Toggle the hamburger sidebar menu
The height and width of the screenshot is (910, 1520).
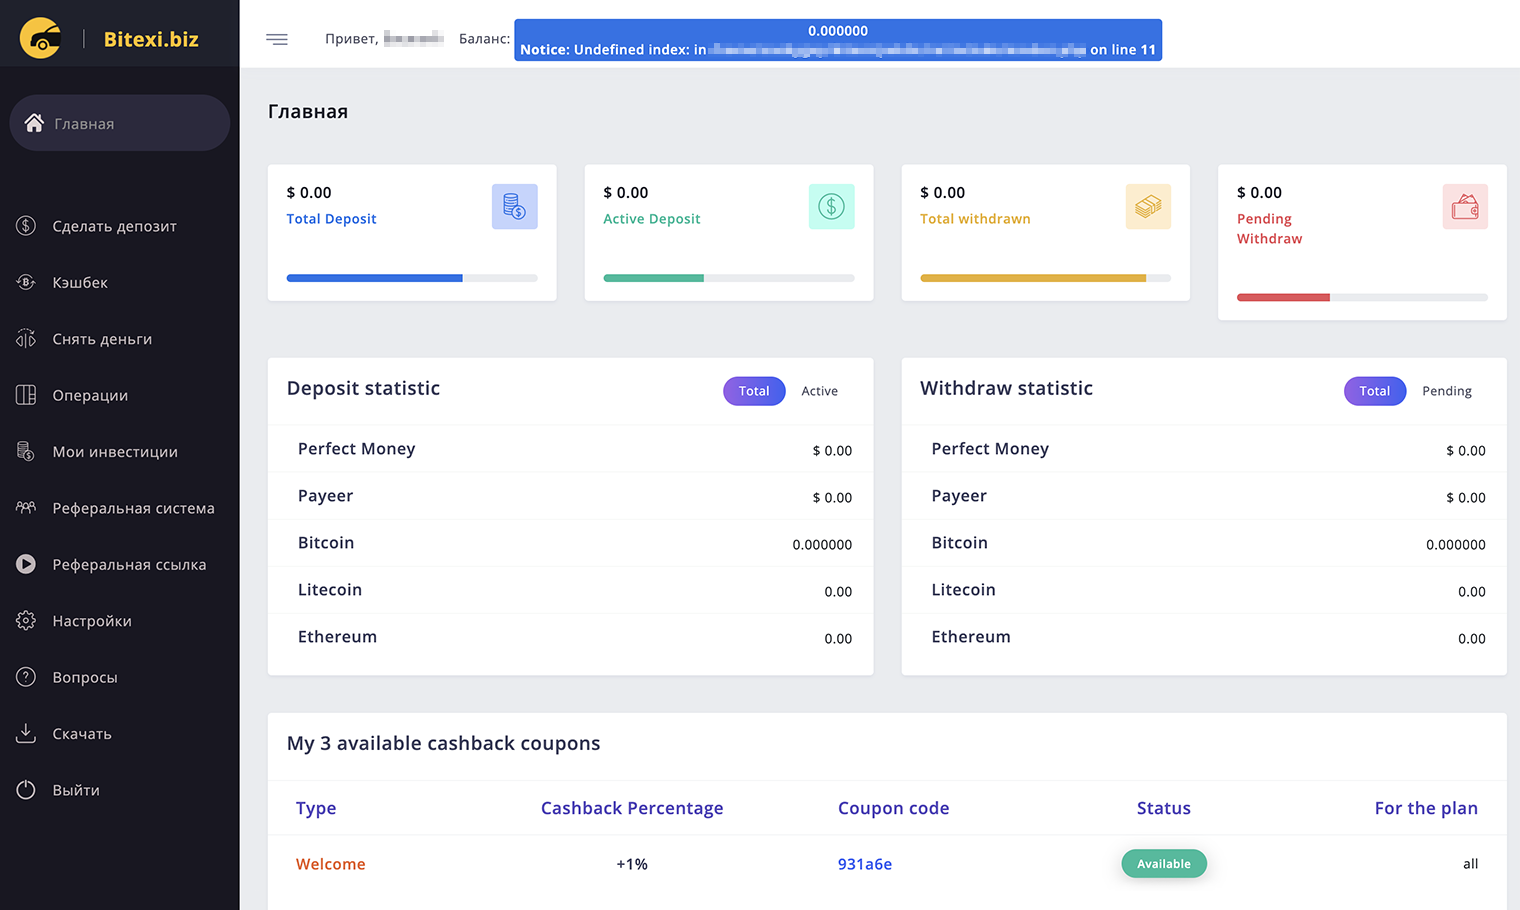277,39
